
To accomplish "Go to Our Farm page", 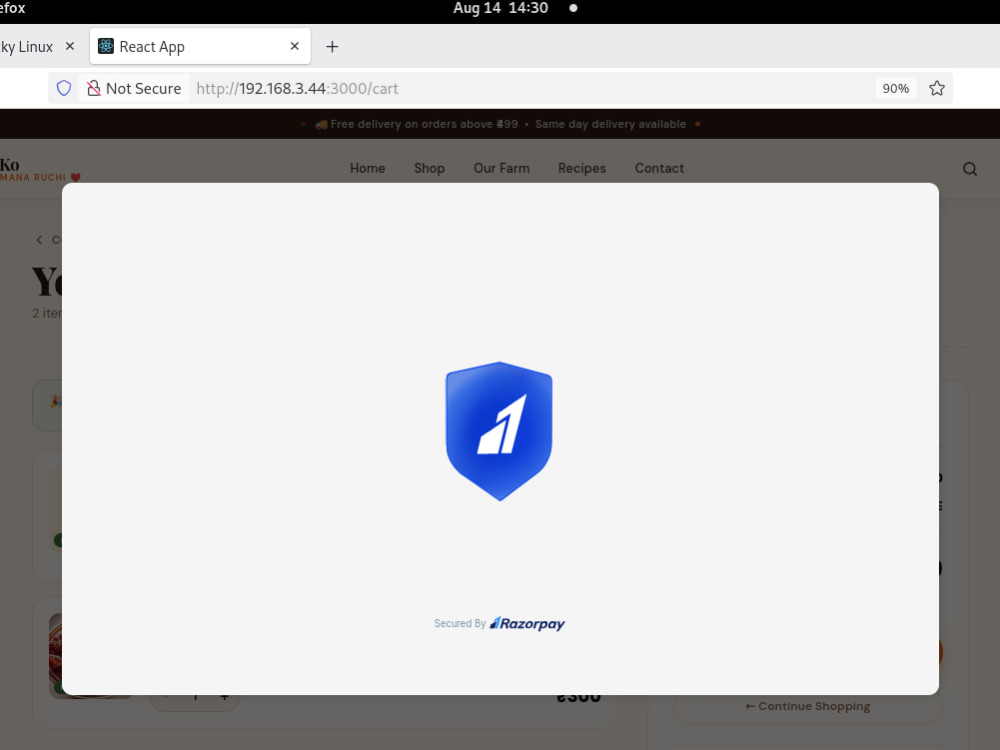I will tap(501, 168).
